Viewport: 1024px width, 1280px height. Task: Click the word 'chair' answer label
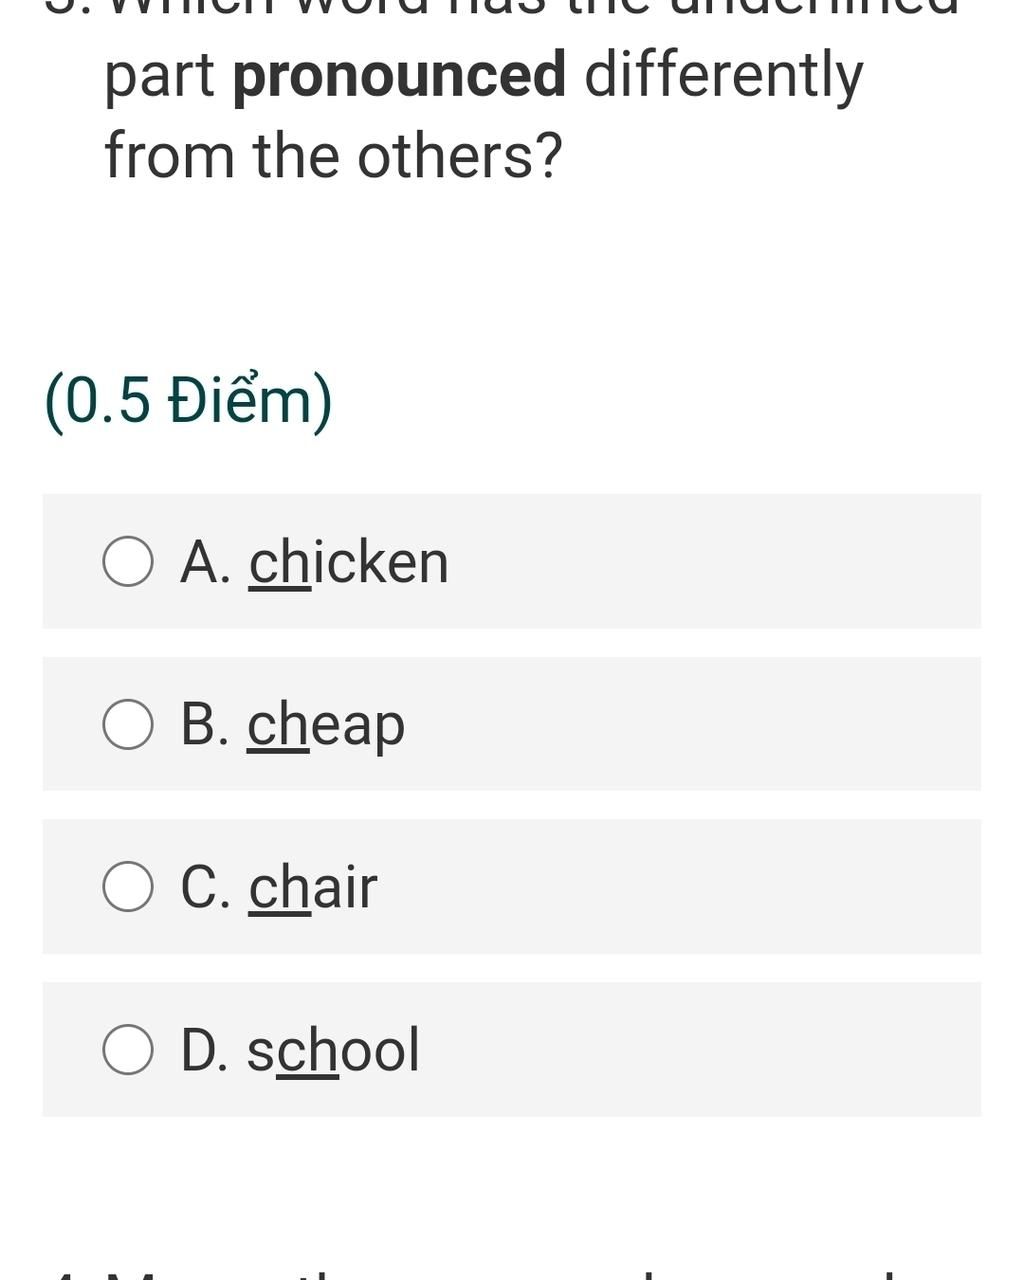tap(313, 887)
